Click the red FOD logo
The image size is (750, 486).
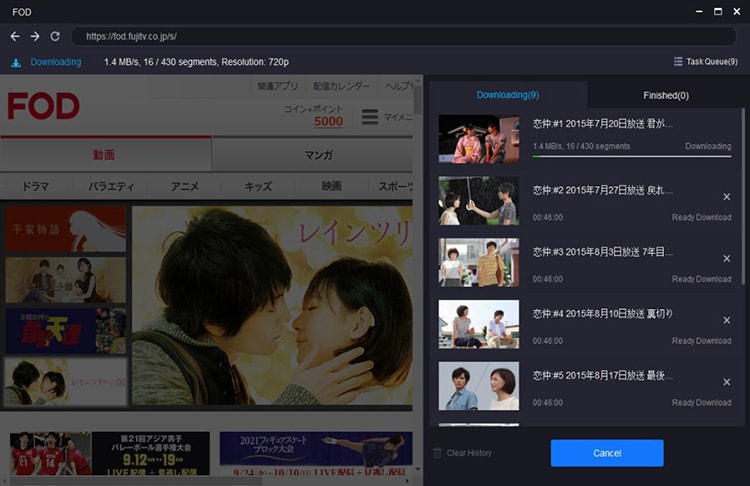point(44,106)
